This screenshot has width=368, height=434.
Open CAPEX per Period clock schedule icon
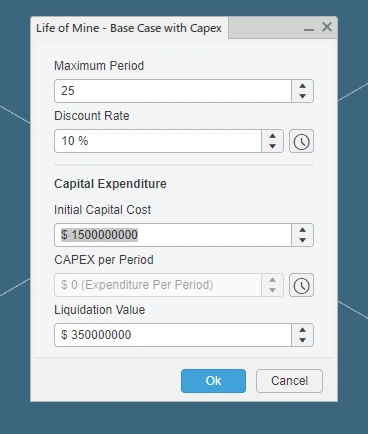click(x=301, y=285)
